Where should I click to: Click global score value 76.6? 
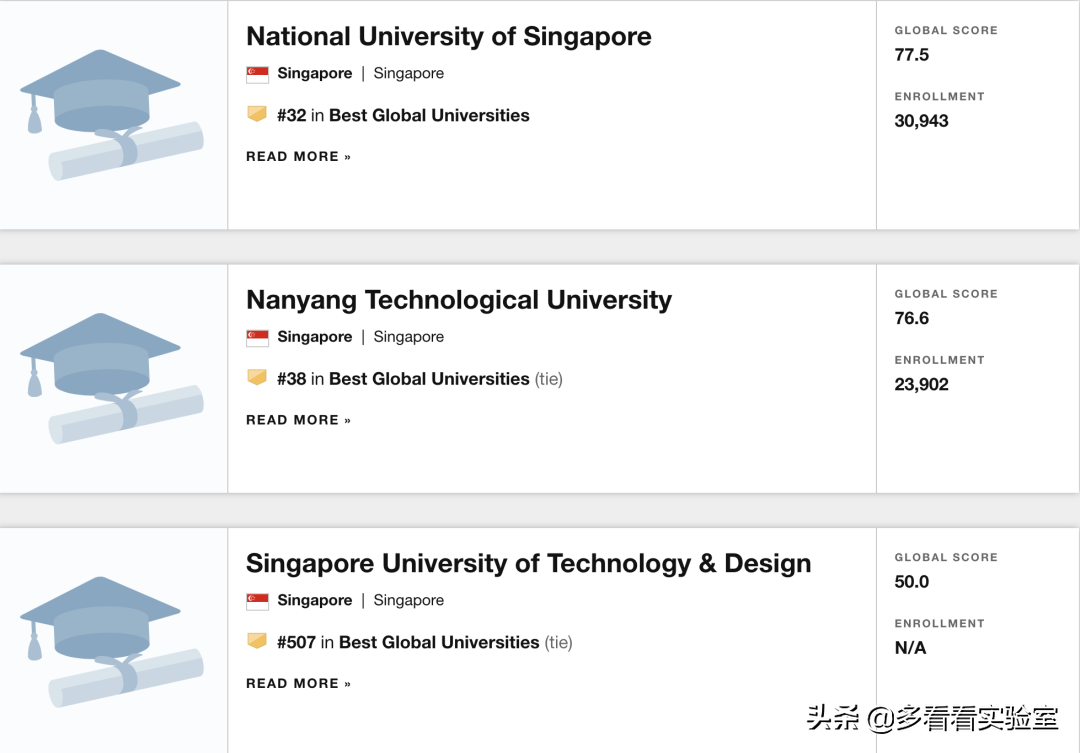pyautogui.click(x=911, y=318)
